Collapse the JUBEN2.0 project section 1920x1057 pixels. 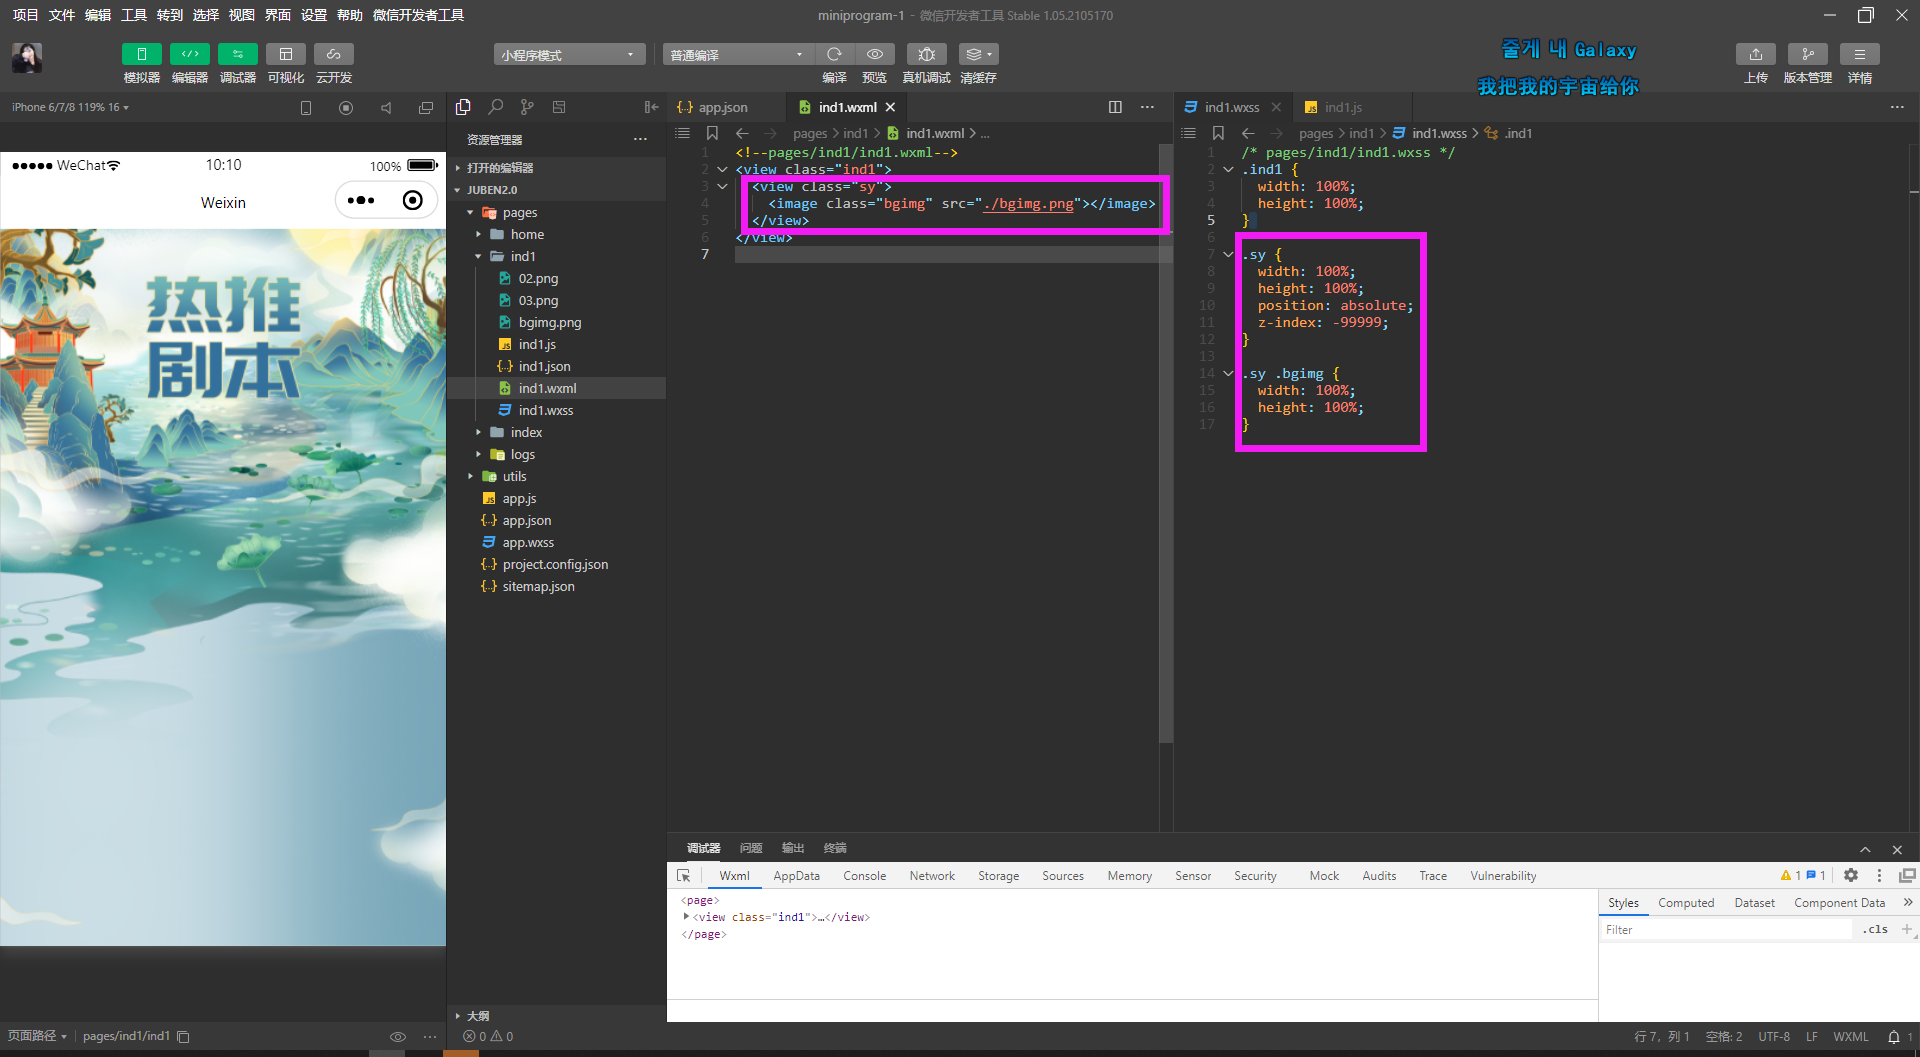pyautogui.click(x=556, y=190)
